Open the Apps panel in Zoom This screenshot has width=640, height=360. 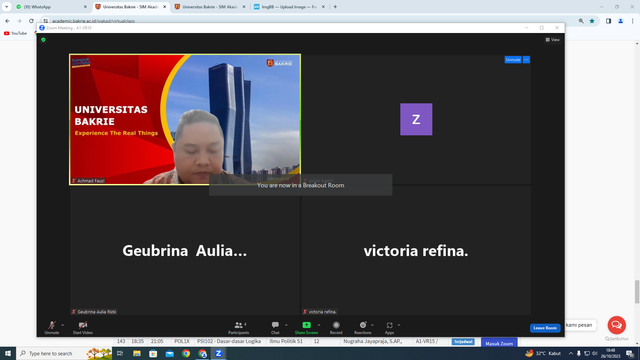coord(389,327)
